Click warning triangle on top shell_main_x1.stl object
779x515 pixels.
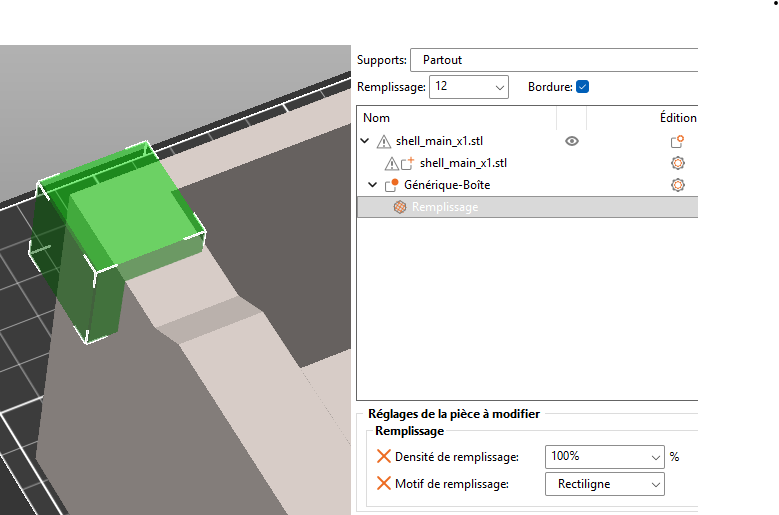[x=383, y=142]
